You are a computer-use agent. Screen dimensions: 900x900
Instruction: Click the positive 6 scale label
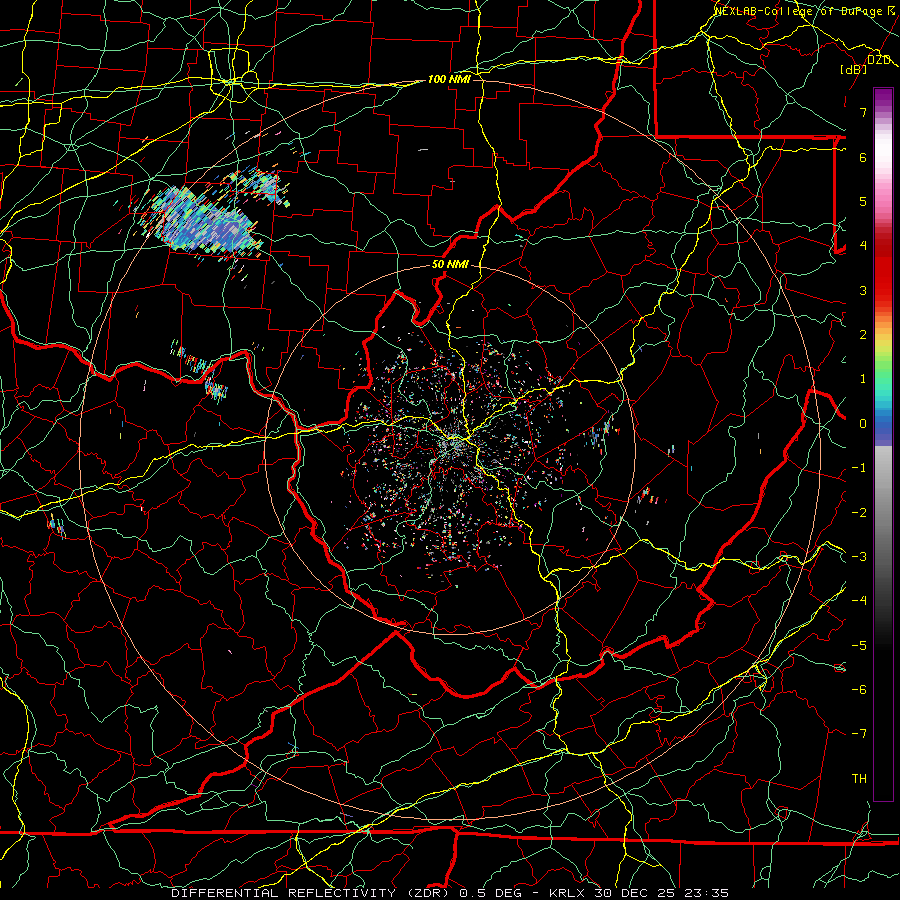tap(863, 157)
